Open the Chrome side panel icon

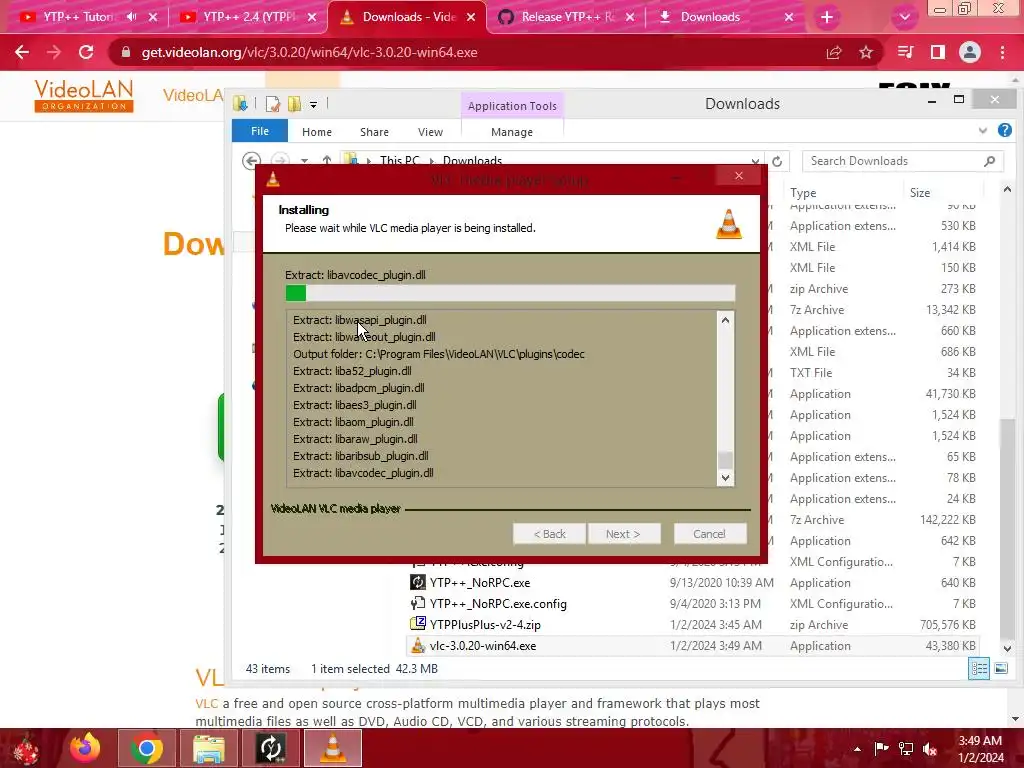tap(938, 52)
